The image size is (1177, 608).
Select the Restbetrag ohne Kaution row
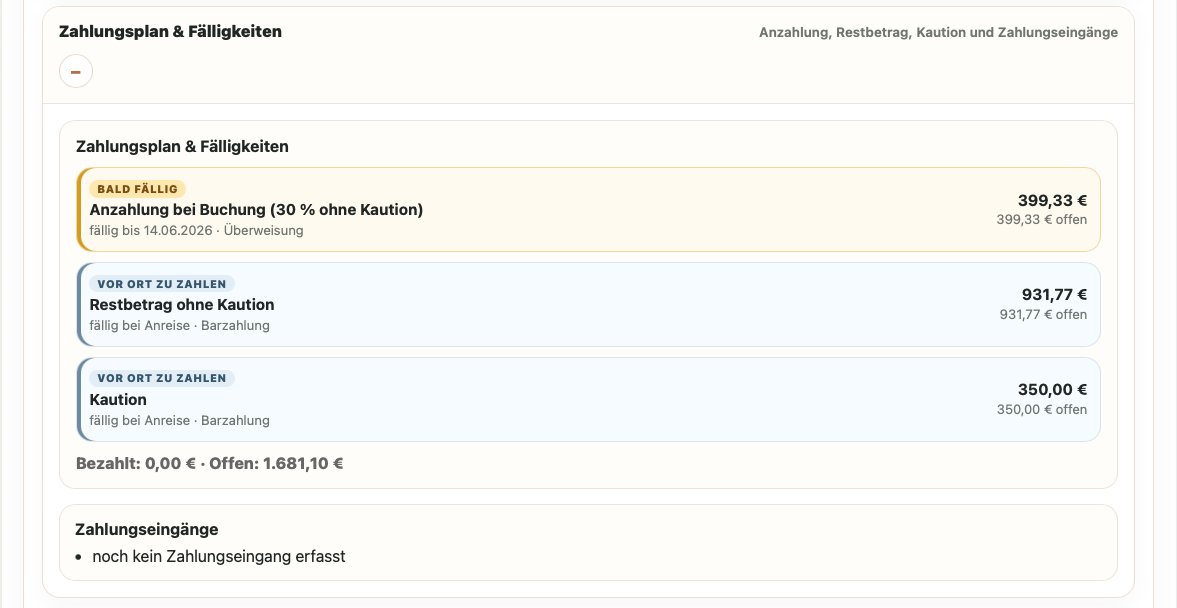(x=588, y=304)
